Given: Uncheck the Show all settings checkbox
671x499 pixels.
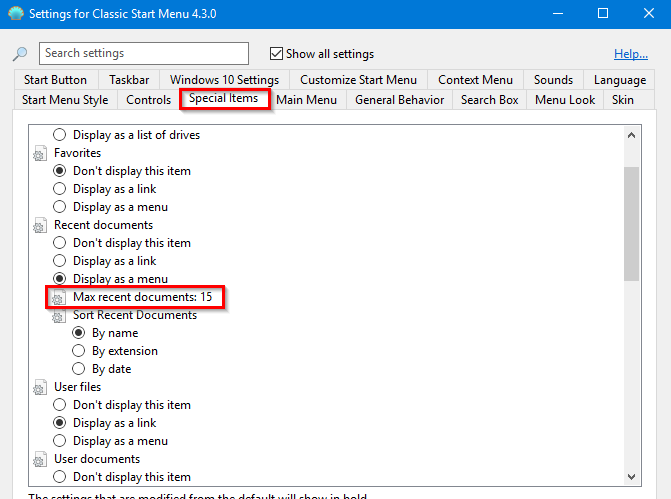Looking at the screenshot, I should (277, 54).
